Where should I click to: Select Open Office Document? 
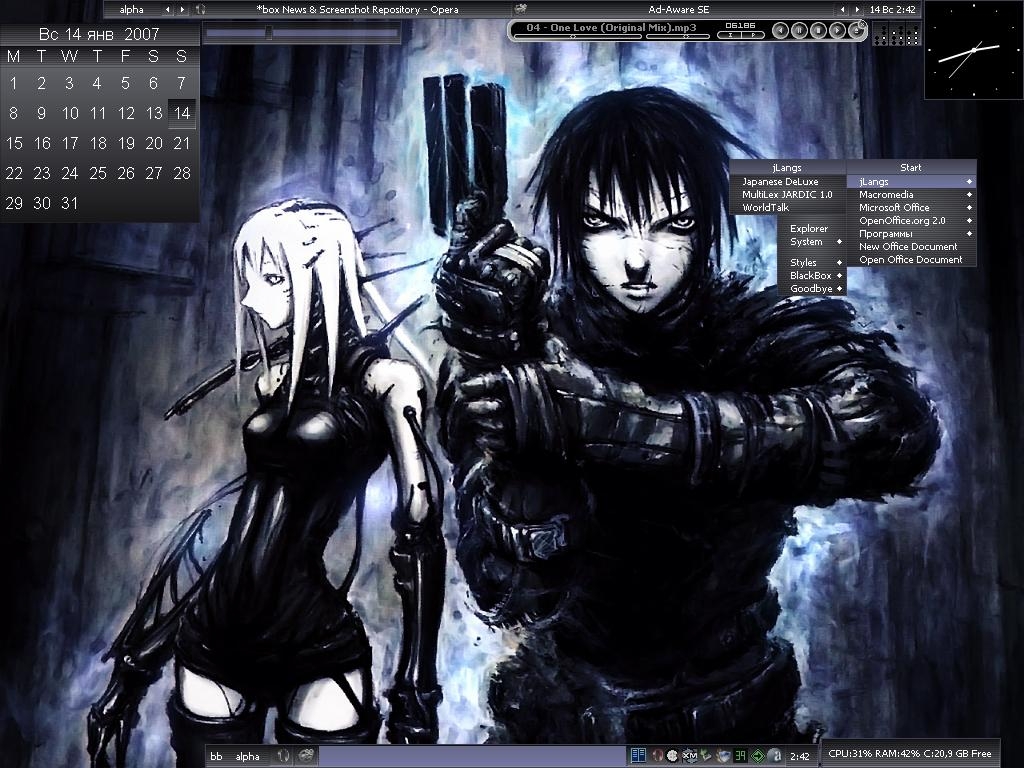point(912,260)
